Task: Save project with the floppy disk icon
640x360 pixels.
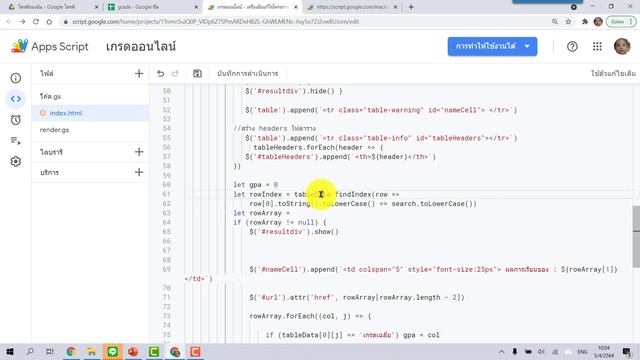Action: [197, 73]
